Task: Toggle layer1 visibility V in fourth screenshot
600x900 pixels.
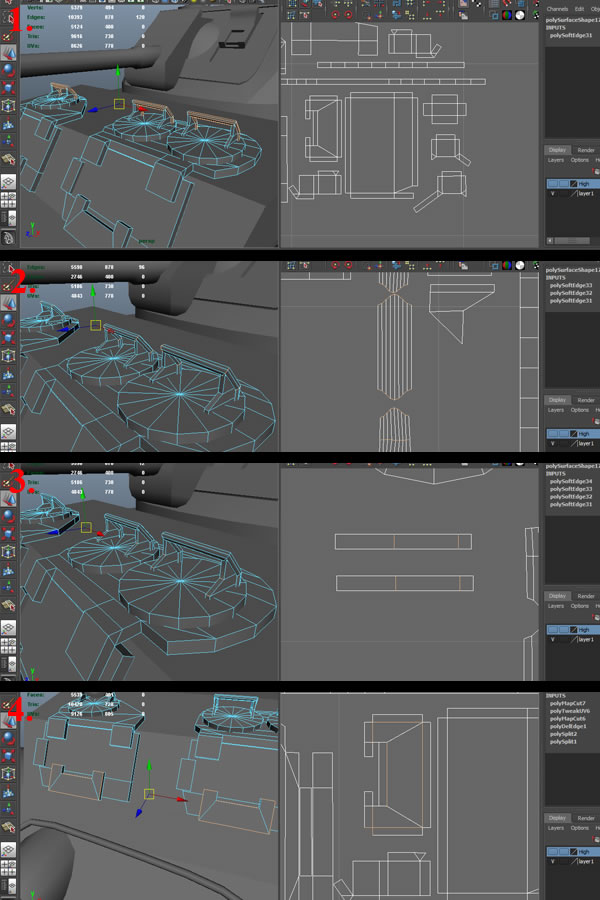Action: click(553, 862)
